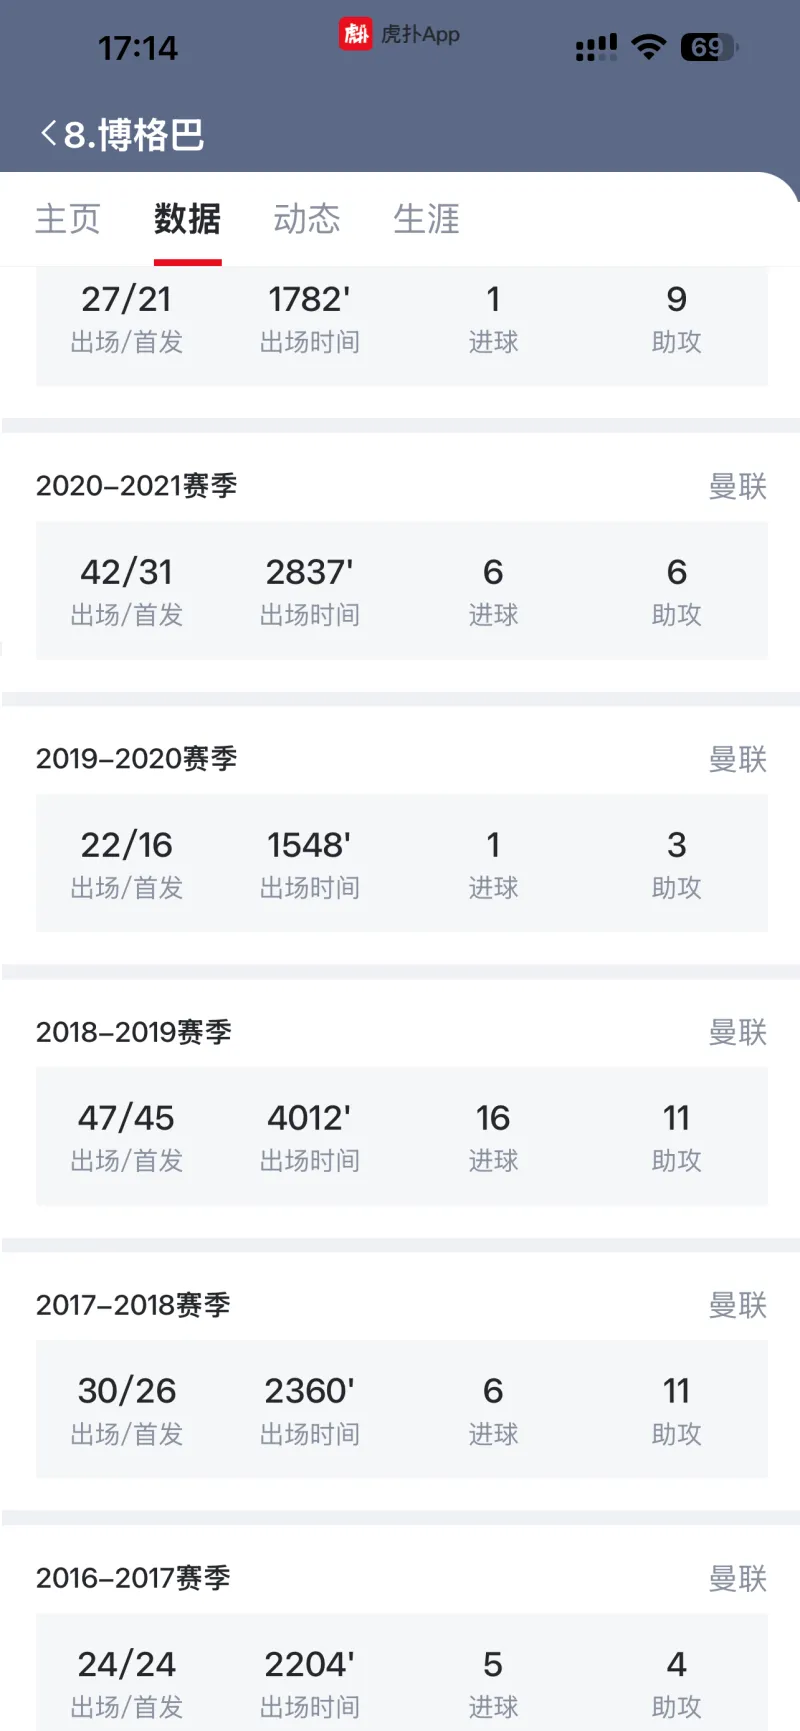Tap 曼联 next to 2016-2017赛季
The width and height of the screenshot is (800, 1731).
click(737, 1578)
